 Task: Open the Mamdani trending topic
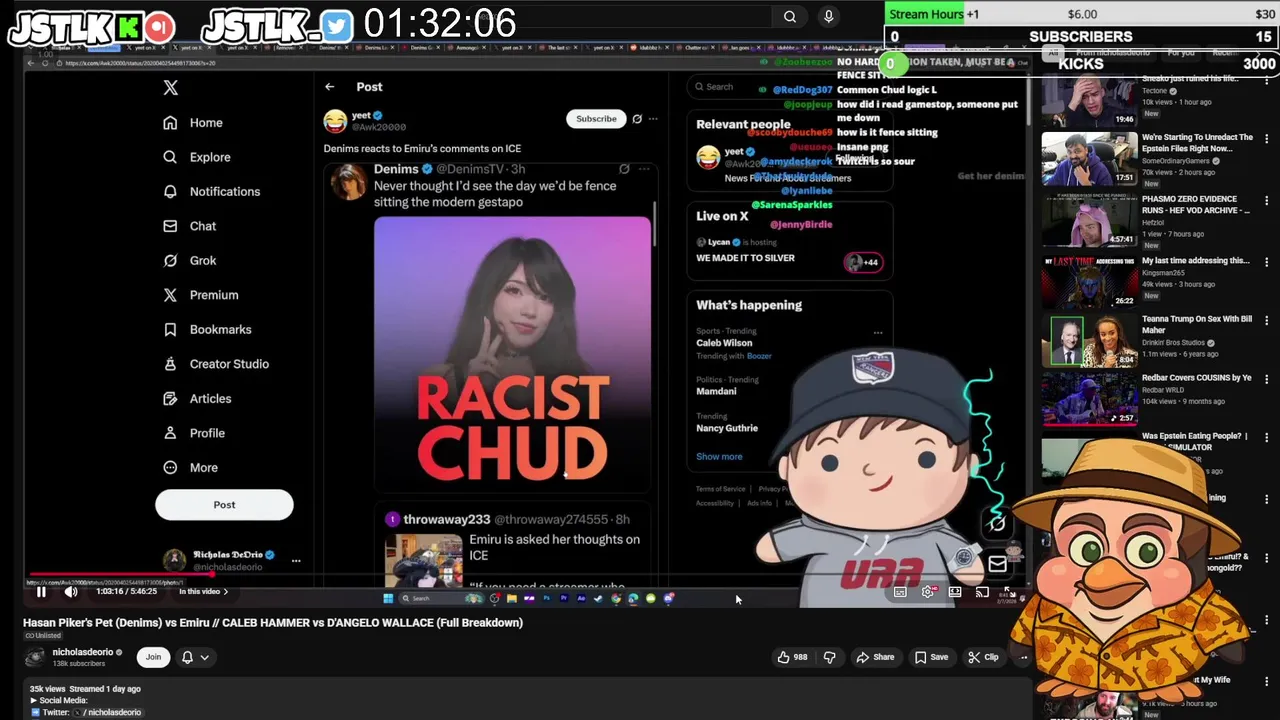[716, 391]
